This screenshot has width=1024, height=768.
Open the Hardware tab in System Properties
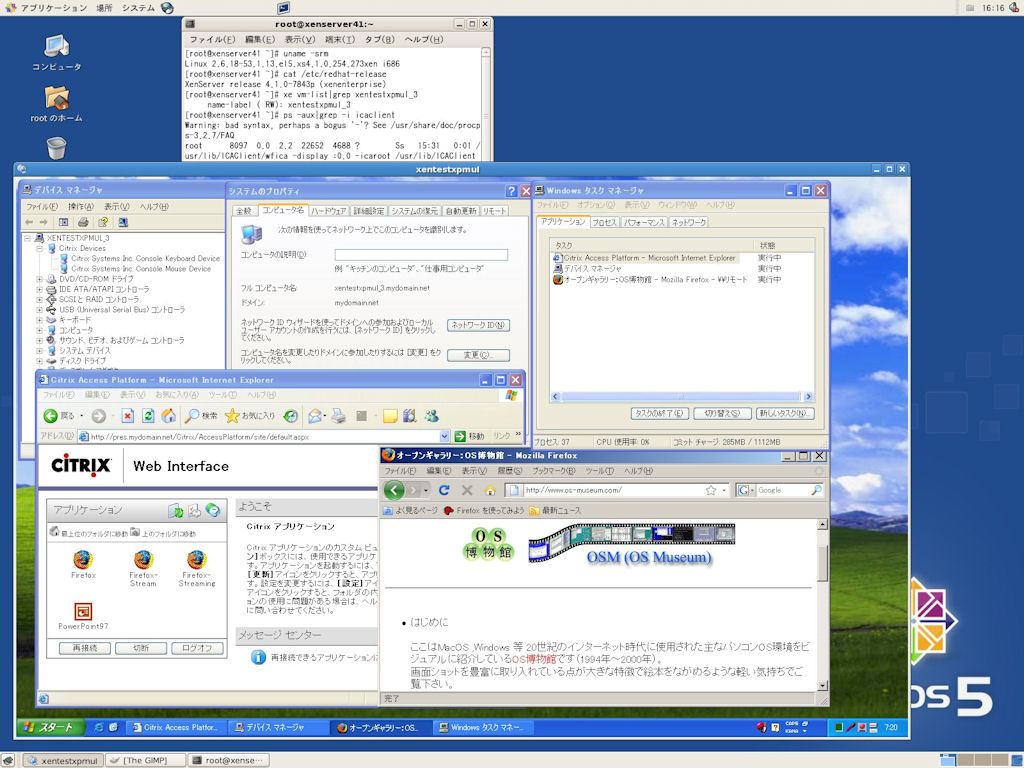[328, 211]
